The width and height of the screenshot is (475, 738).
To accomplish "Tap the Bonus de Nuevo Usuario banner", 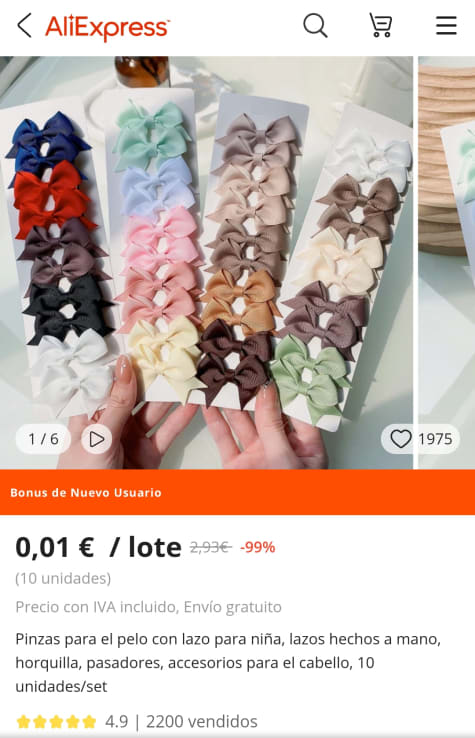I will (x=237, y=492).
